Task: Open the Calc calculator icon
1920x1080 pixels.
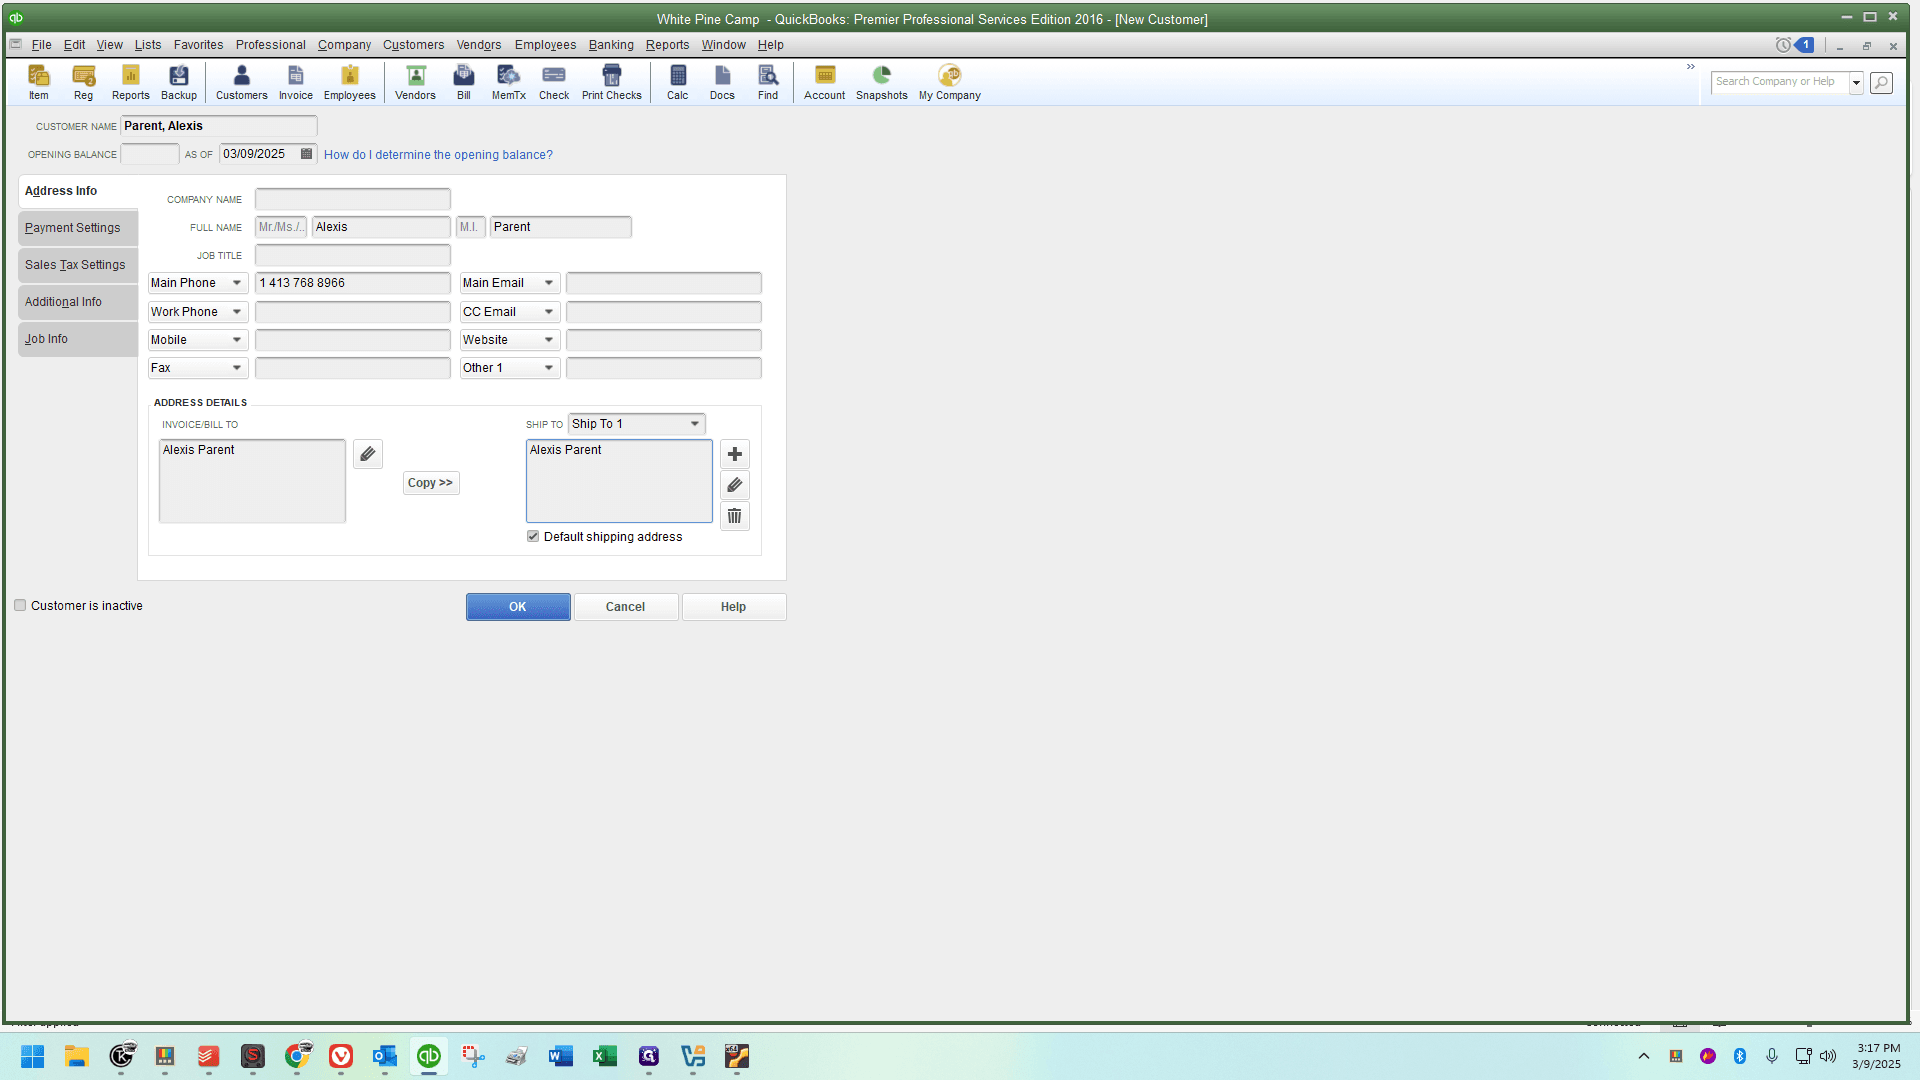Action: point(678,82)
